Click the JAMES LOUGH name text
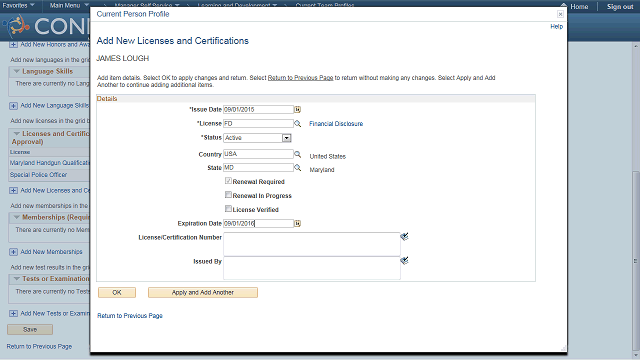Screen dimensions: 640x360 pyautogui.click(x=122, y=58)
